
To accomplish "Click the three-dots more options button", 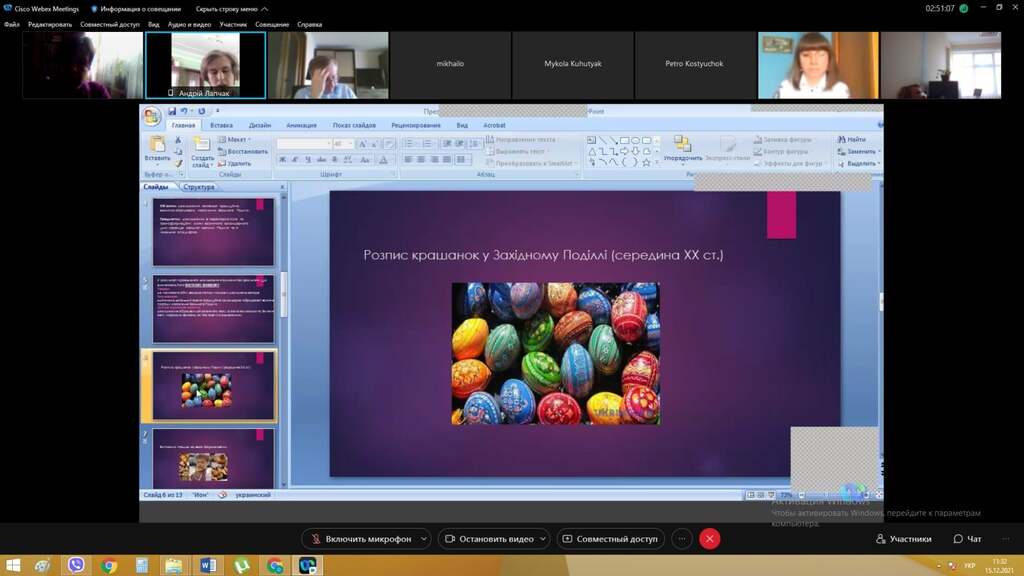I will pyautogui.click(x=682, y=539).
